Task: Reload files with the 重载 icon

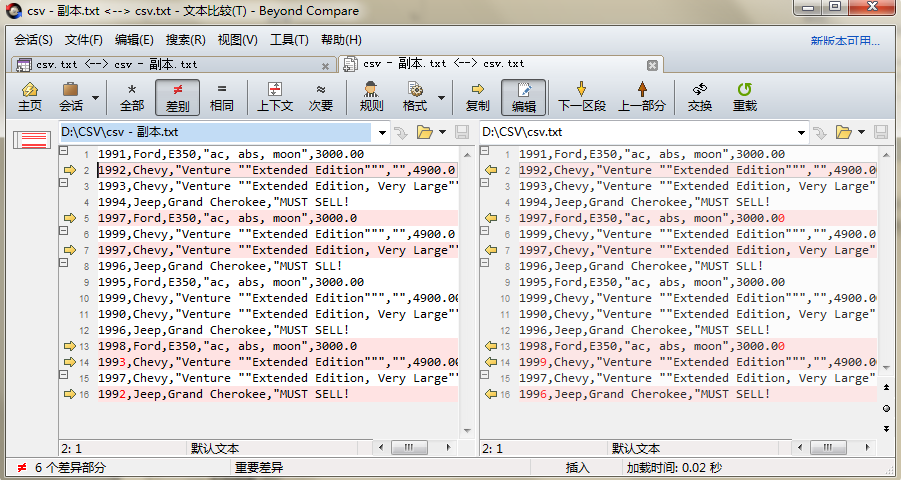Action: pyautogui.click(x=744, y=96)
